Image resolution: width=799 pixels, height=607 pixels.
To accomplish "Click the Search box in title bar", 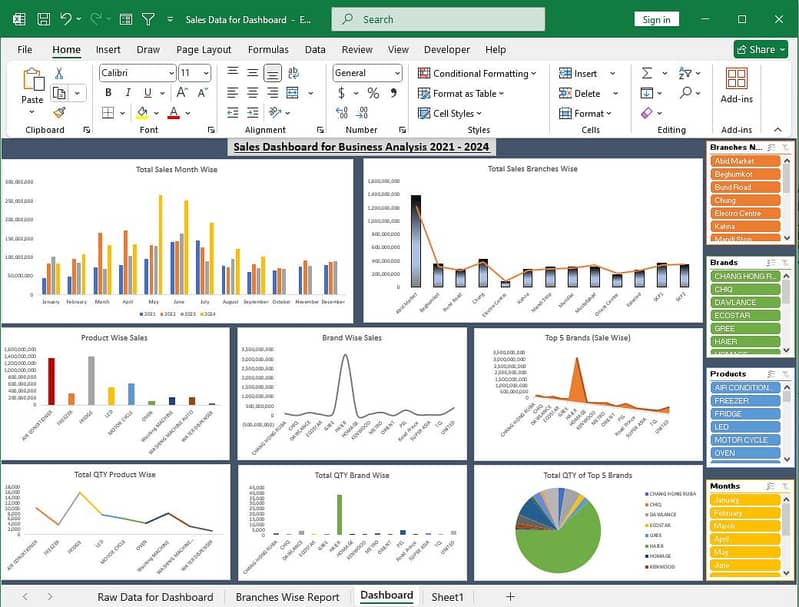I will pyautogui.click(x=438, y=19).
